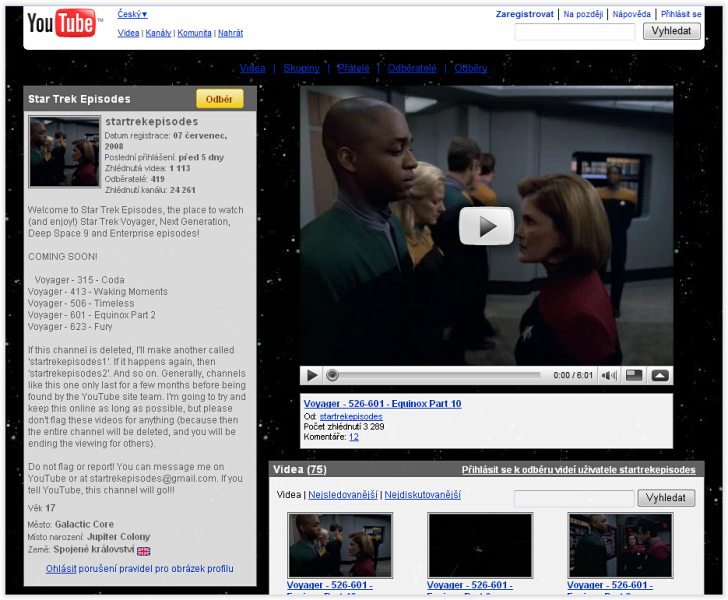Screen dimensions: 728x600
Task: Sort by Nejsledovanější
Action: 343,495
